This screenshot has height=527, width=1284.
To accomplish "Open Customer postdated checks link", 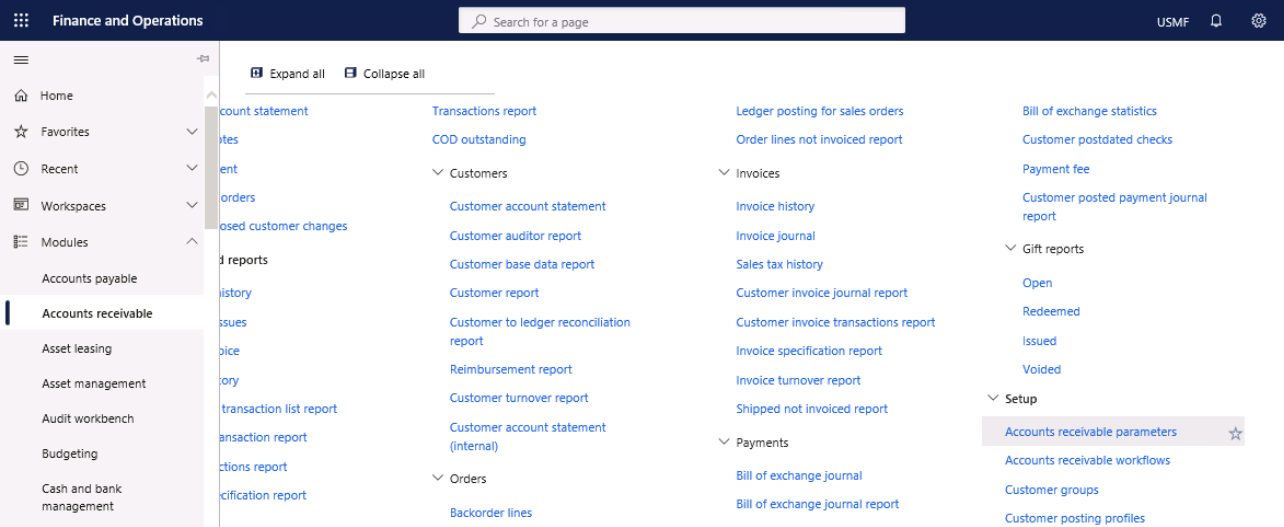I will click(x=1097, y=140).
